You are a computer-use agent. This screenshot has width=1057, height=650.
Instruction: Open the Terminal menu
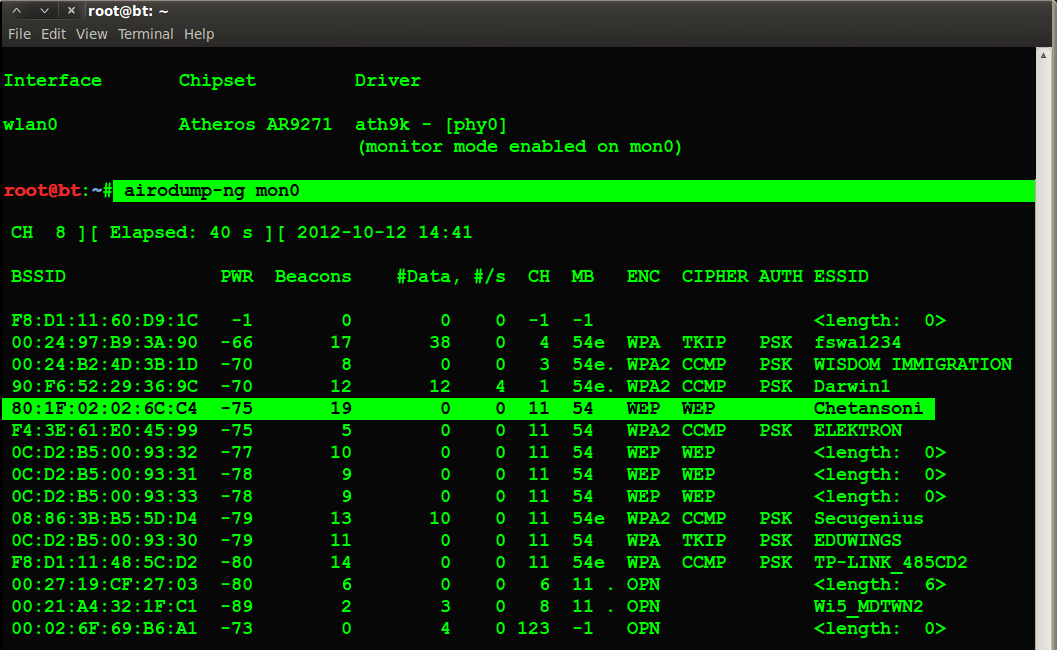click(146, 34)
